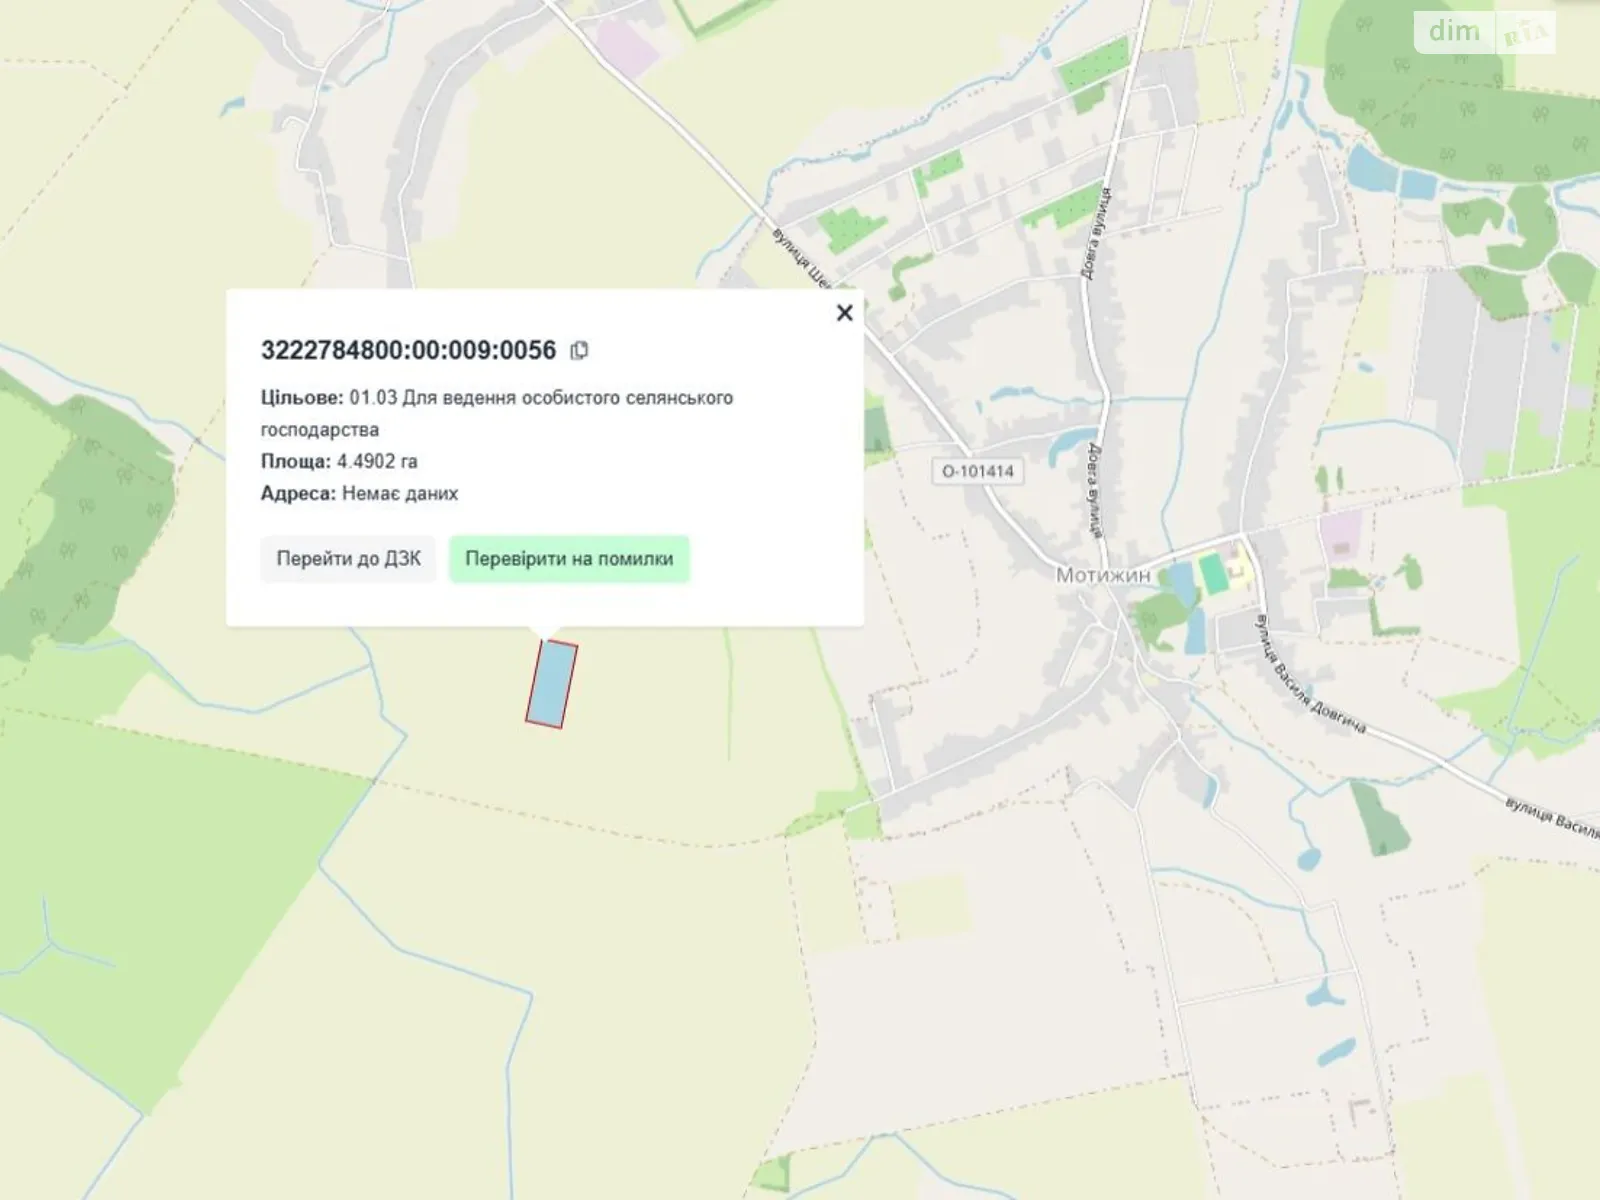Click bright green sports field in Мотижин
1600x1200 pixels.
[1213, 573]
